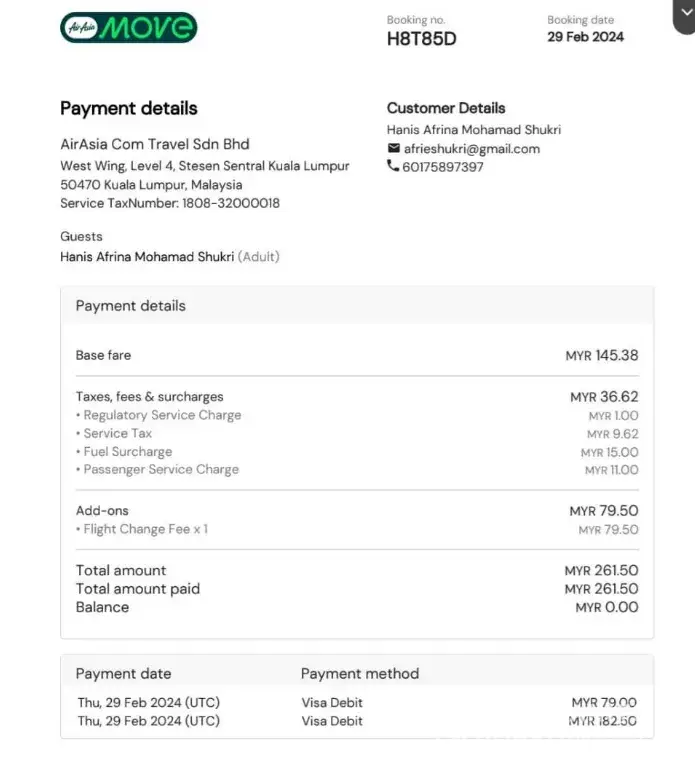Click the booking date 29 Feb 2024
Viewport: 695px width, 767px height.
click(585, 37)
